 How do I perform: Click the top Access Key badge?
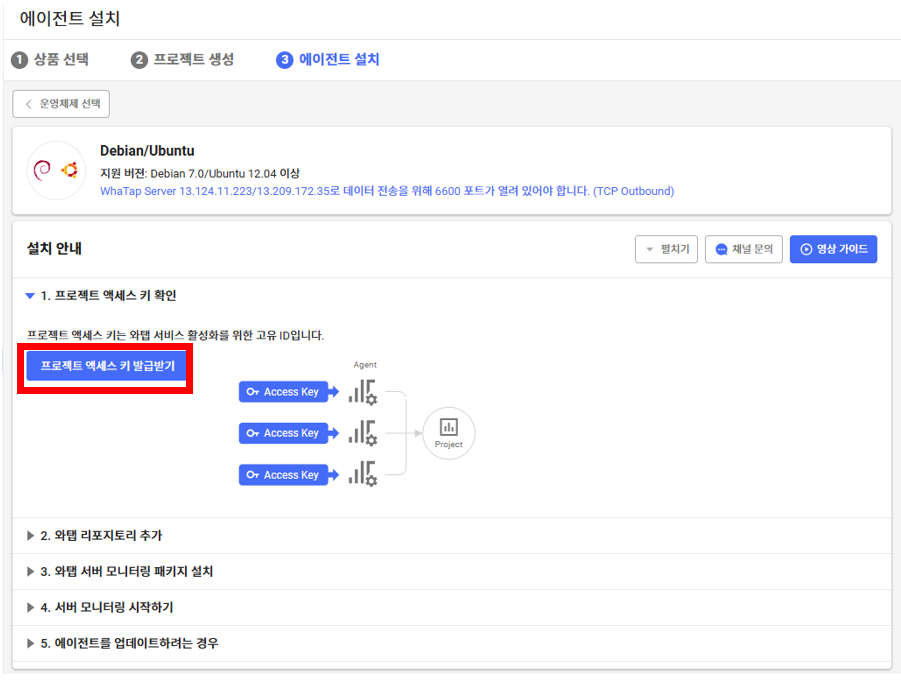pos(283,391)
